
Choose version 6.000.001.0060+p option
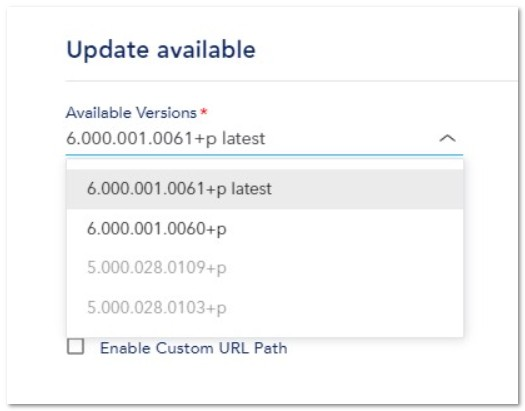(x=265, y=229)
